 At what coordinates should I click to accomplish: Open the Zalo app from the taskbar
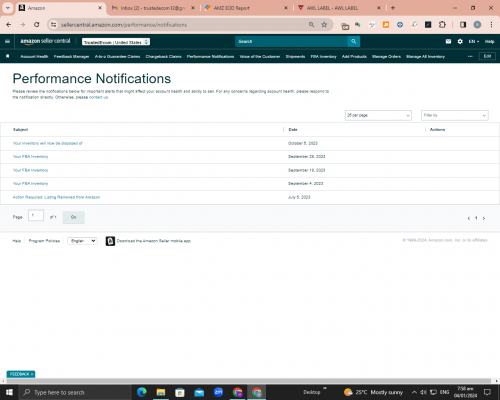(218, 392)
